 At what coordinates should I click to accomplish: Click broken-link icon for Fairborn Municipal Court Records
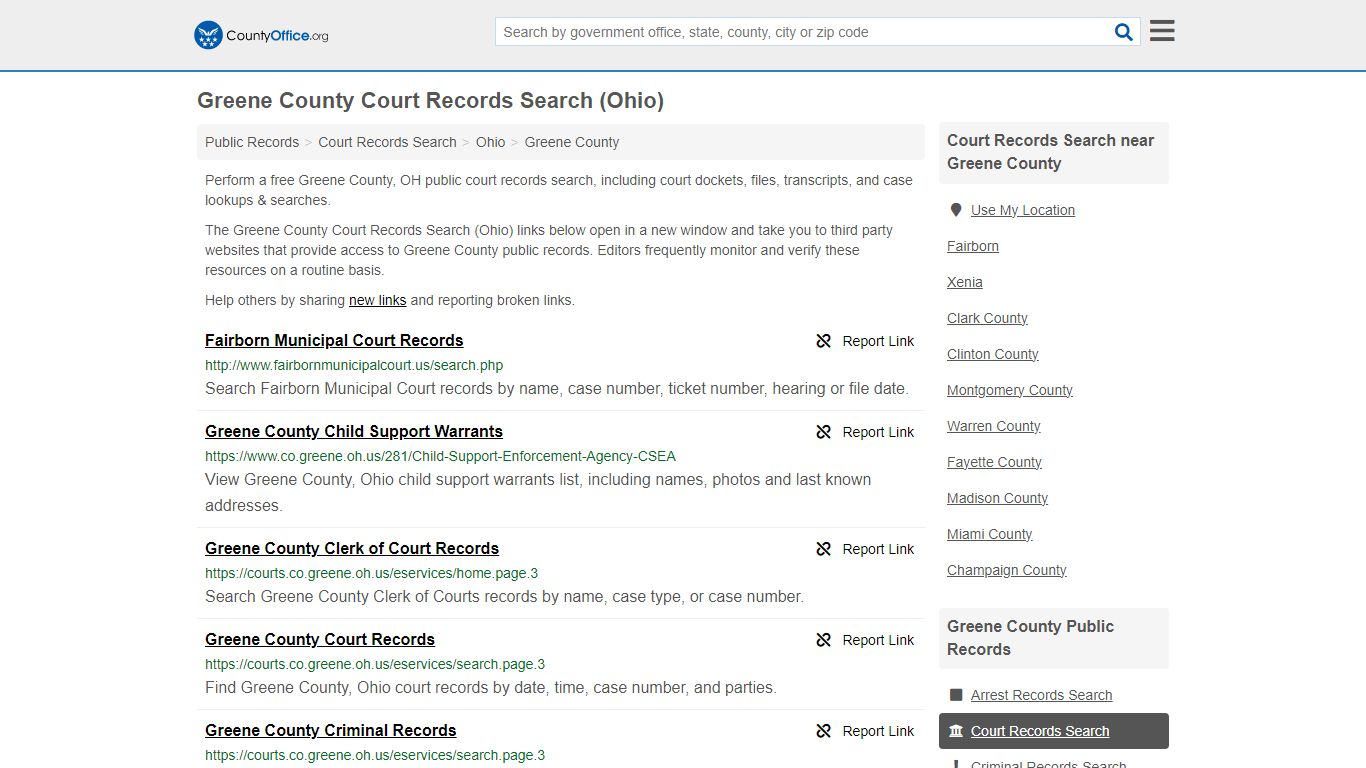coord(824,341)
